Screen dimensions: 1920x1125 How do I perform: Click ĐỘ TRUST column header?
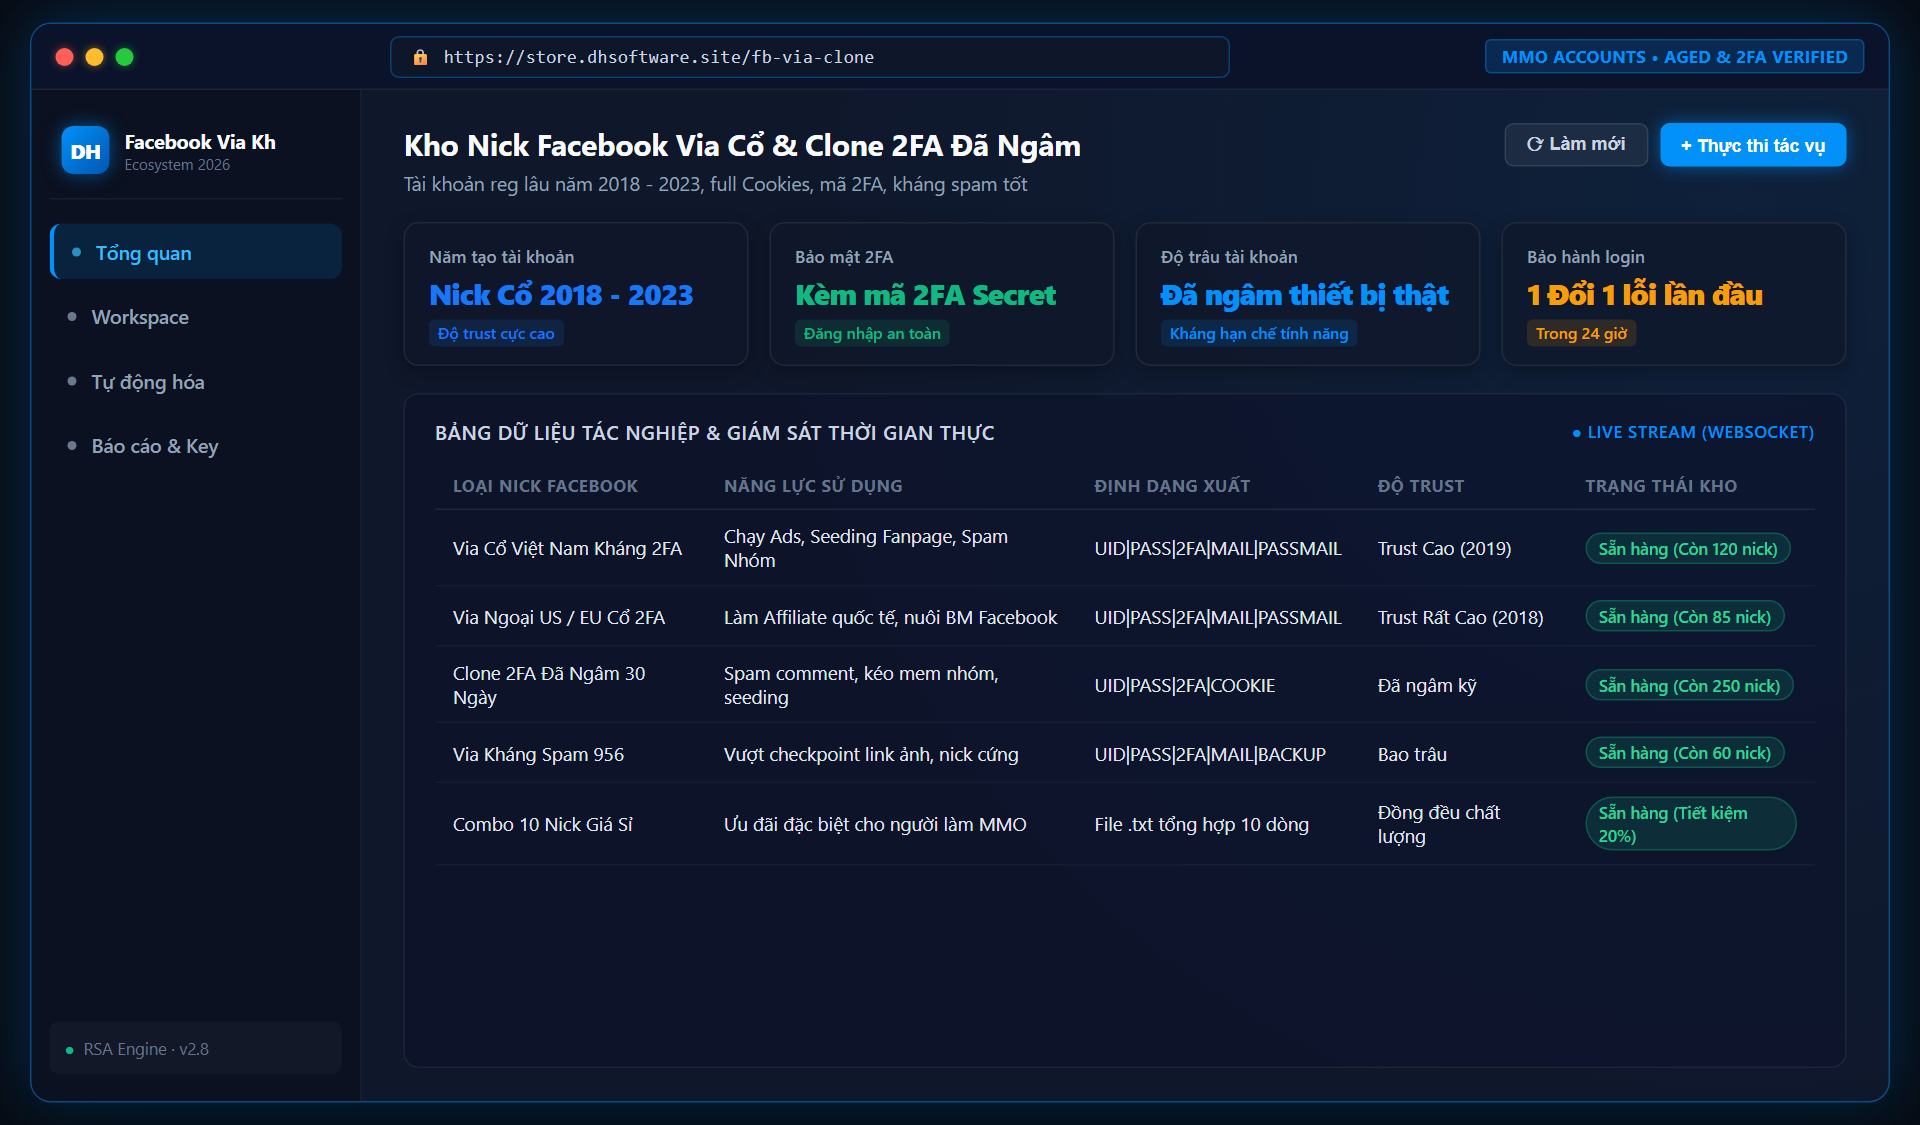click(1421, 486)
